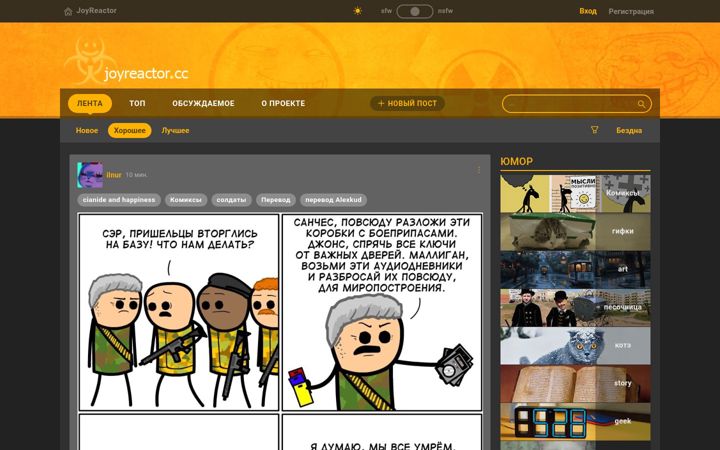
Task: Click the перевод Alexkud tag
Action: click(333, 200)
